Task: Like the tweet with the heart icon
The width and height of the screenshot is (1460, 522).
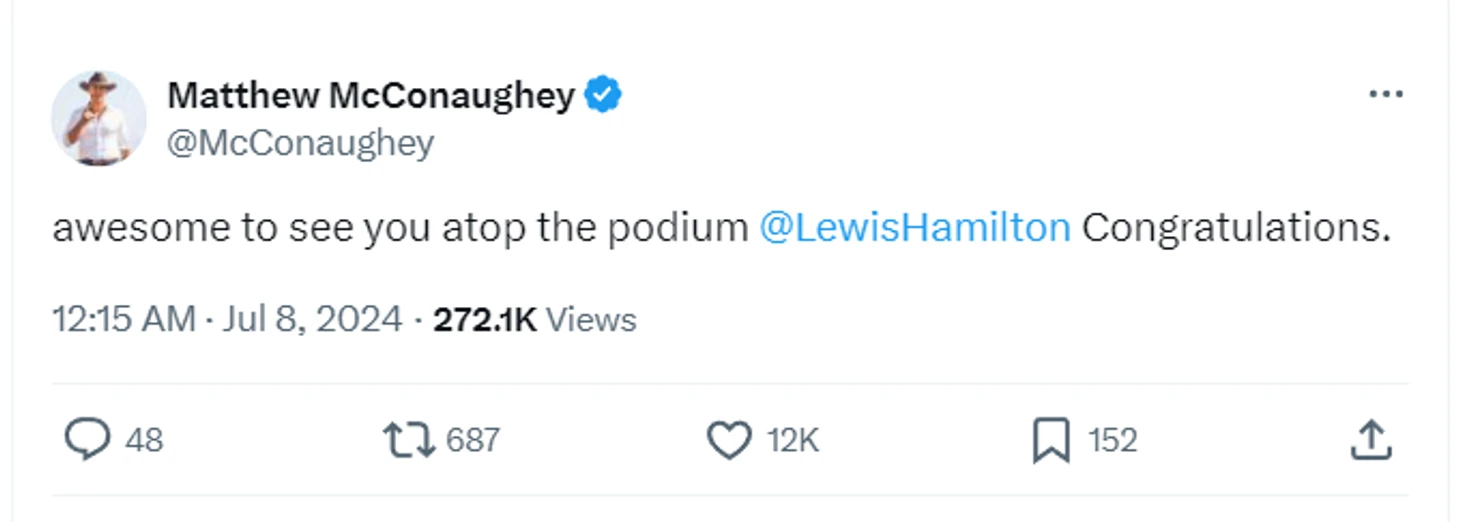Action: click(x=729, y=440)
